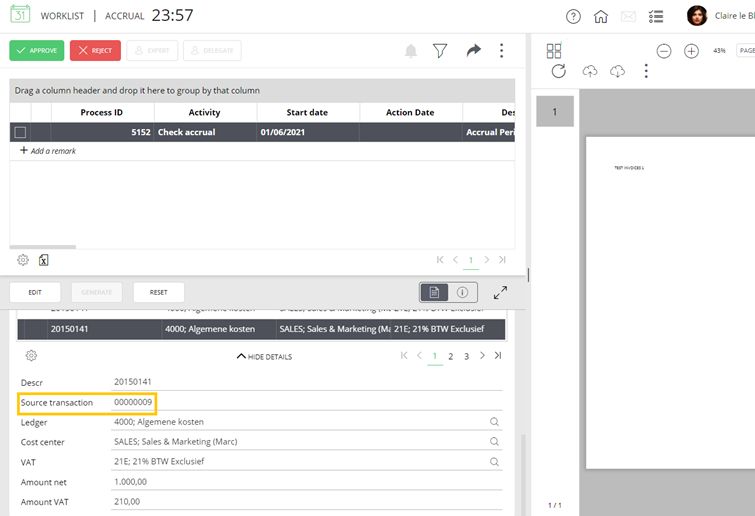
Task: Export grid to Excel icon
Action: pyautogui.click(x=44, y=260)
